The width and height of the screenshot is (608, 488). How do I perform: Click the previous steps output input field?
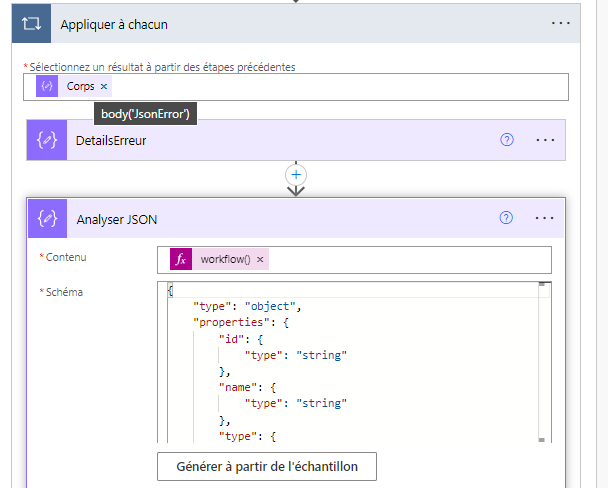tap(330, 87)
